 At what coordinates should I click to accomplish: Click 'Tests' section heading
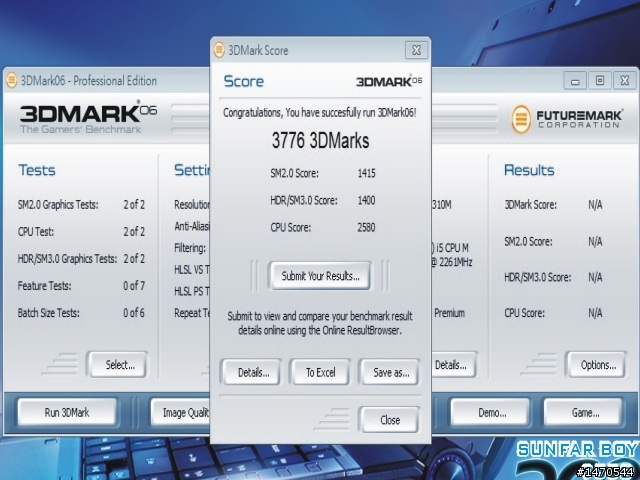[37, 170]
